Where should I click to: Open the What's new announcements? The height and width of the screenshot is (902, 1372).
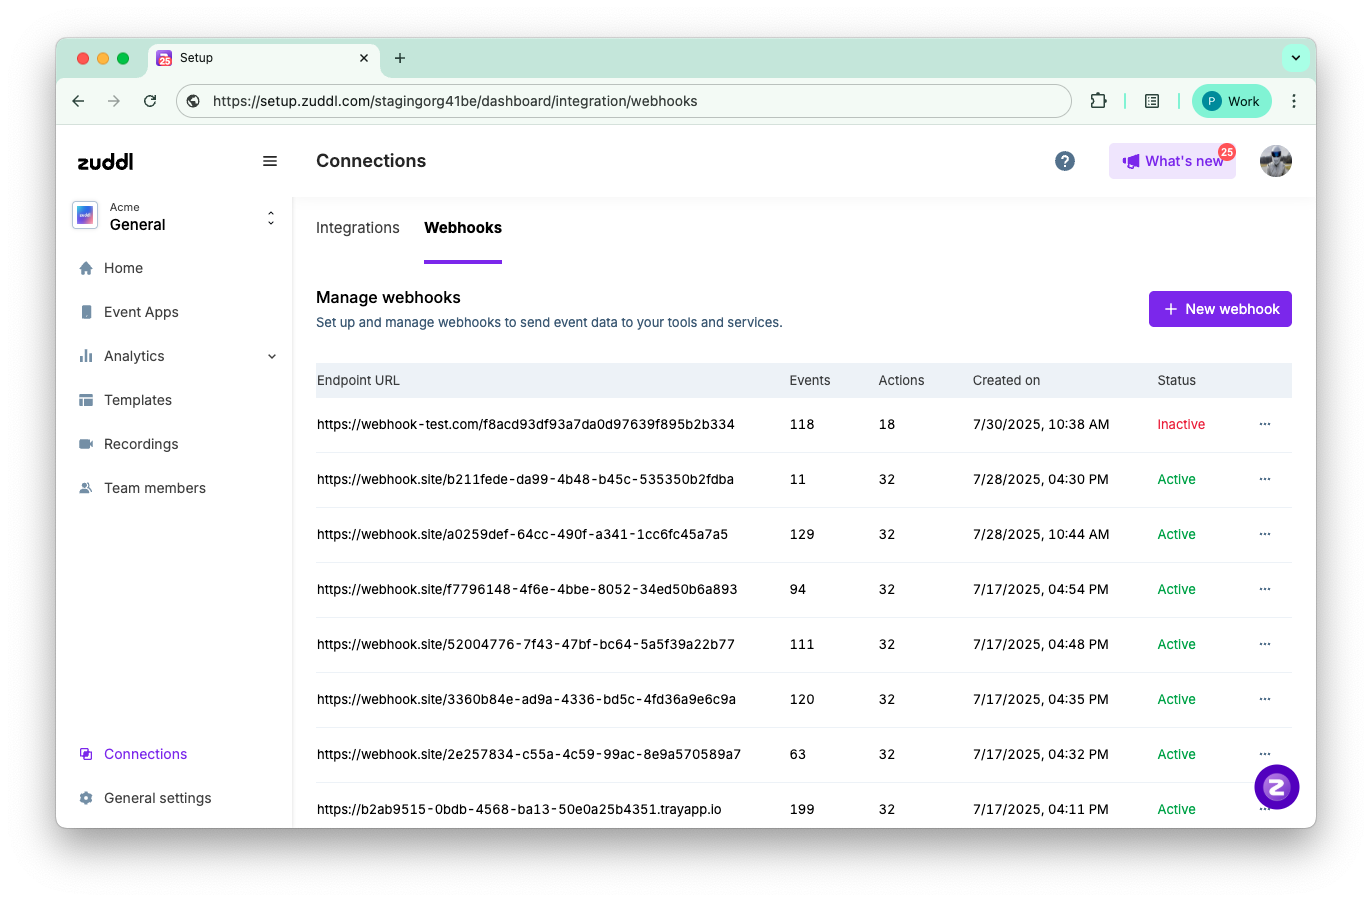point(1172,161)
